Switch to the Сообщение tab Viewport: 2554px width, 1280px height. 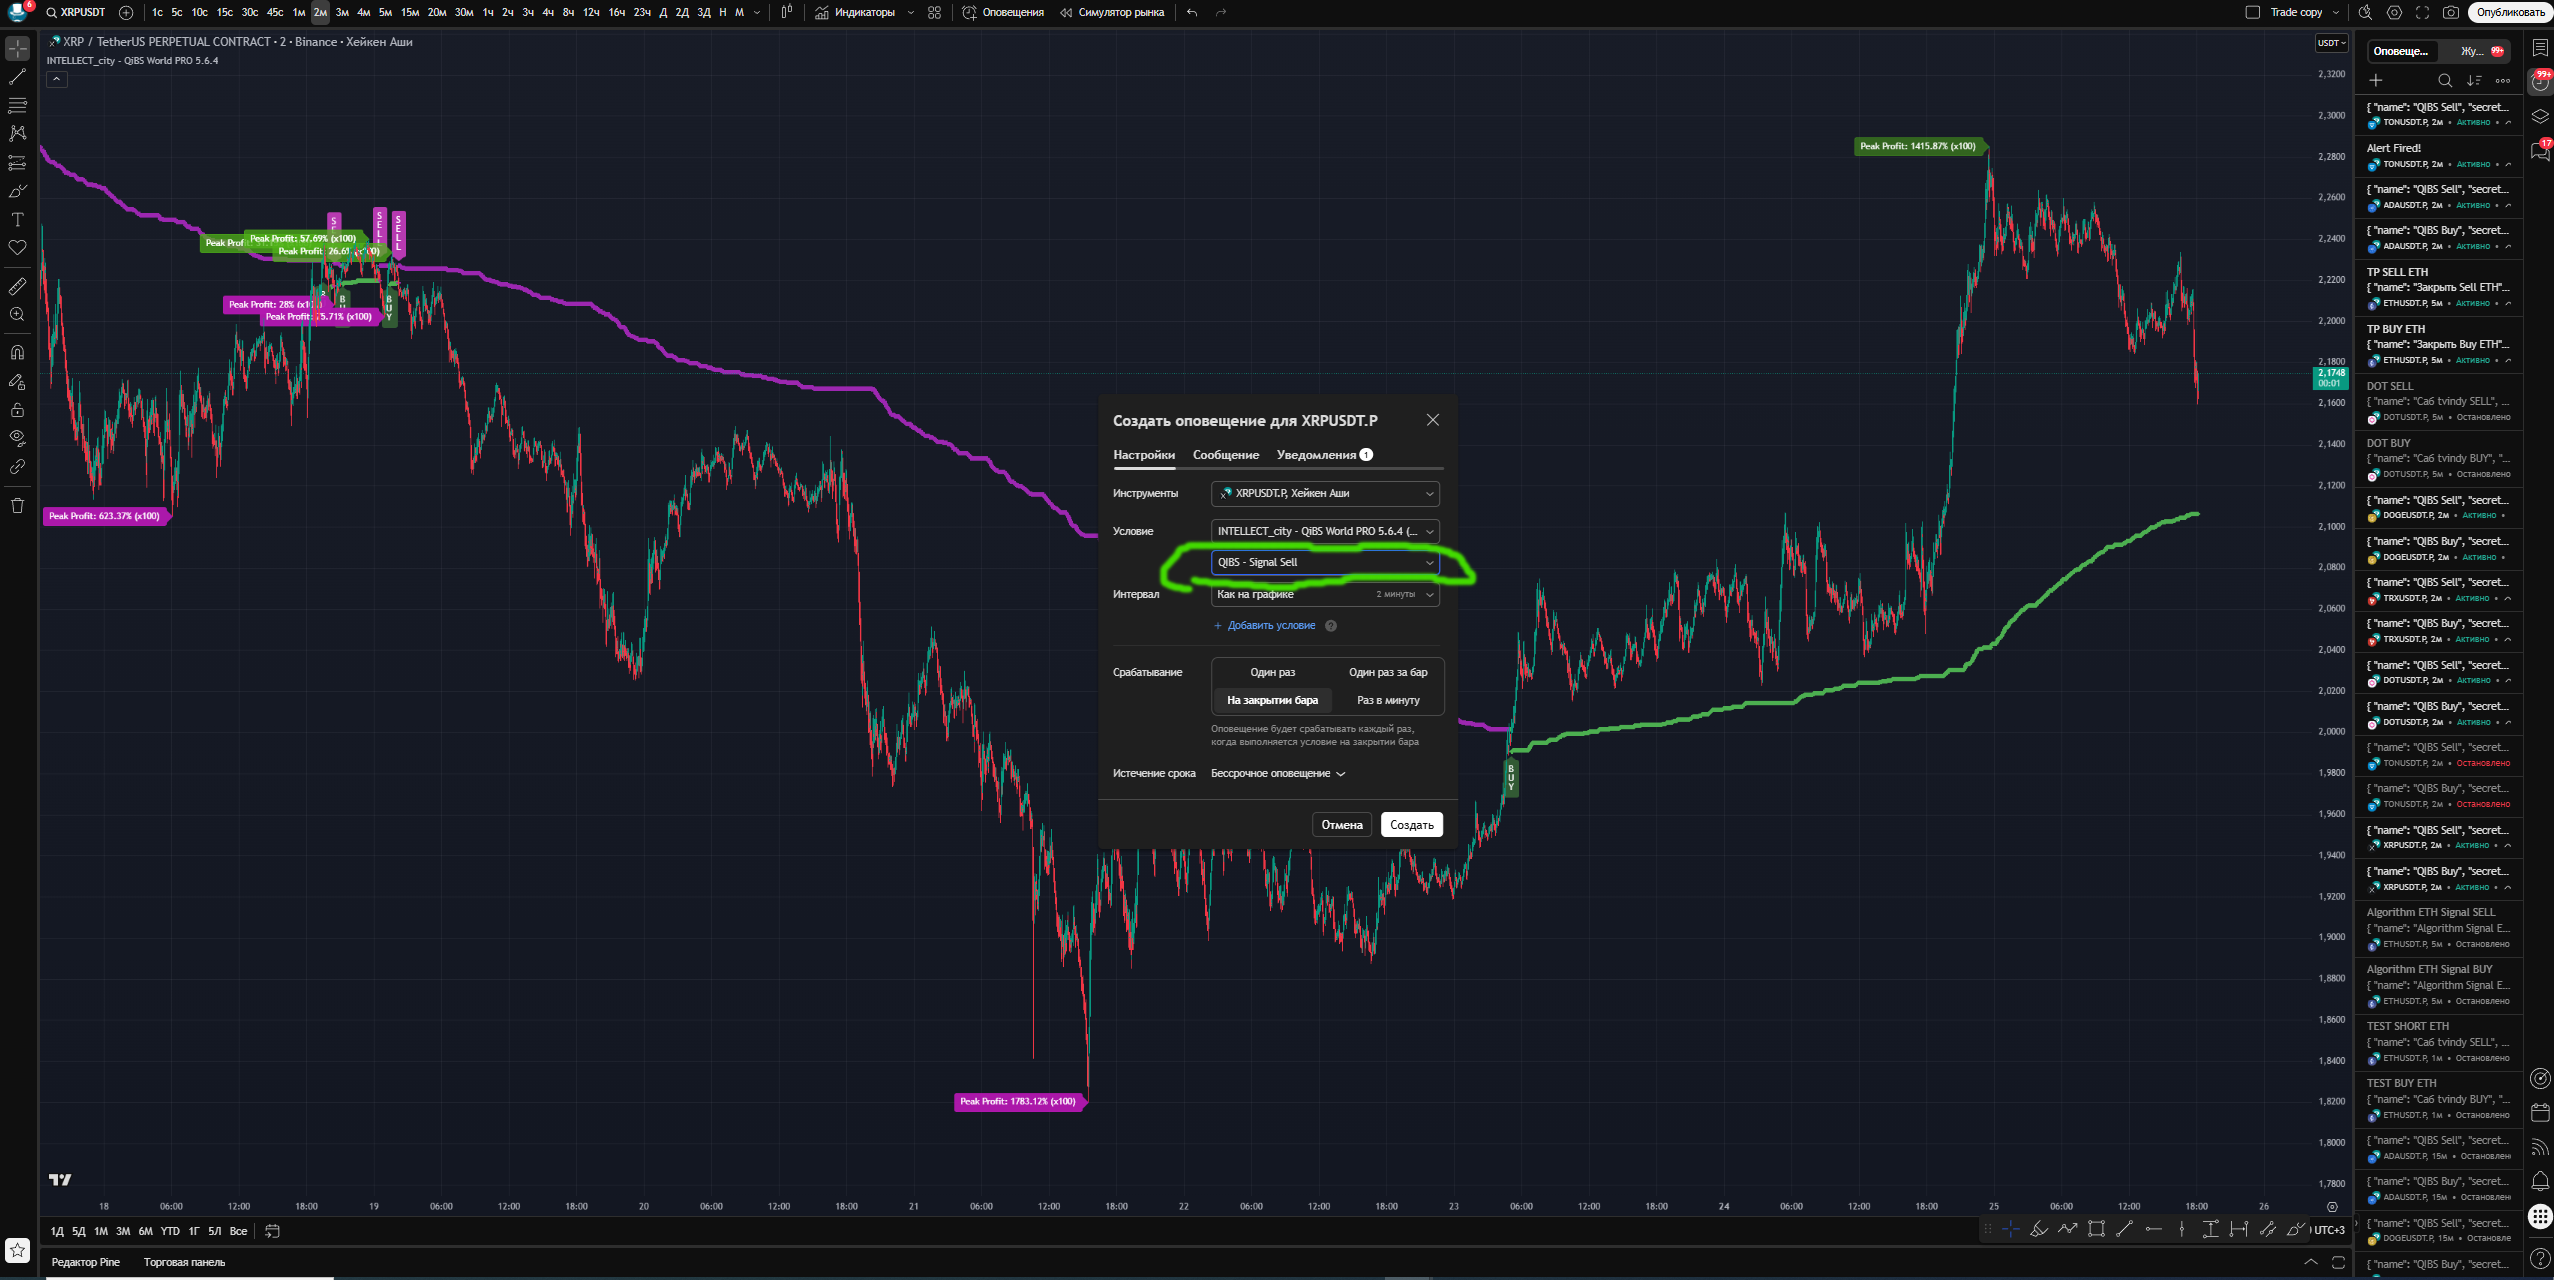[1226, 455]
